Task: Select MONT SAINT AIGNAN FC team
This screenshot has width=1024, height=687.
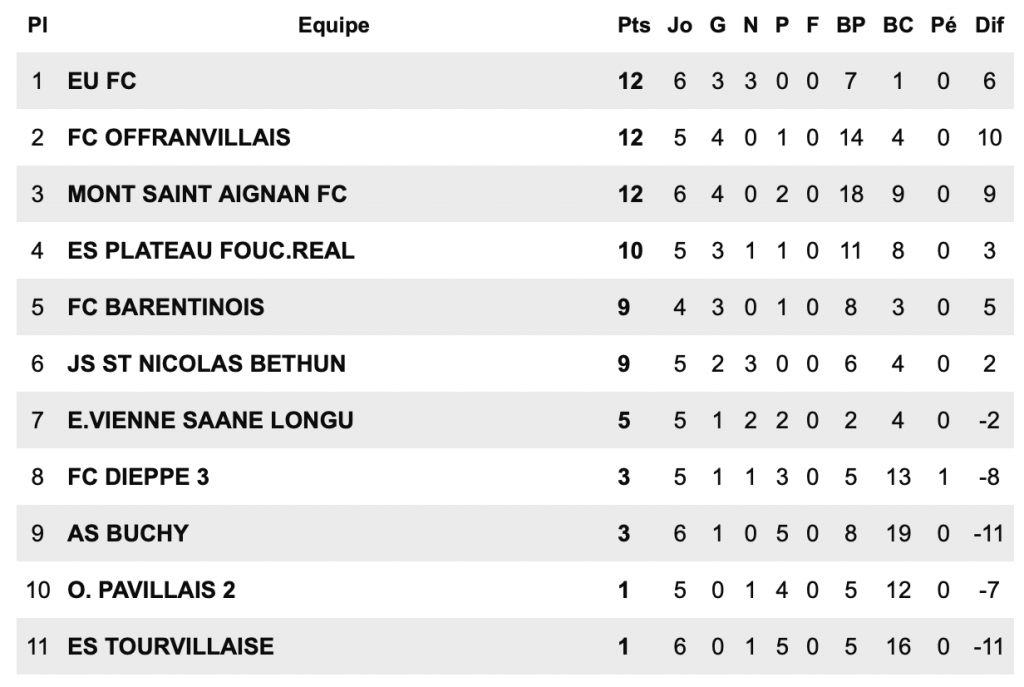Action: pos(207,194)
